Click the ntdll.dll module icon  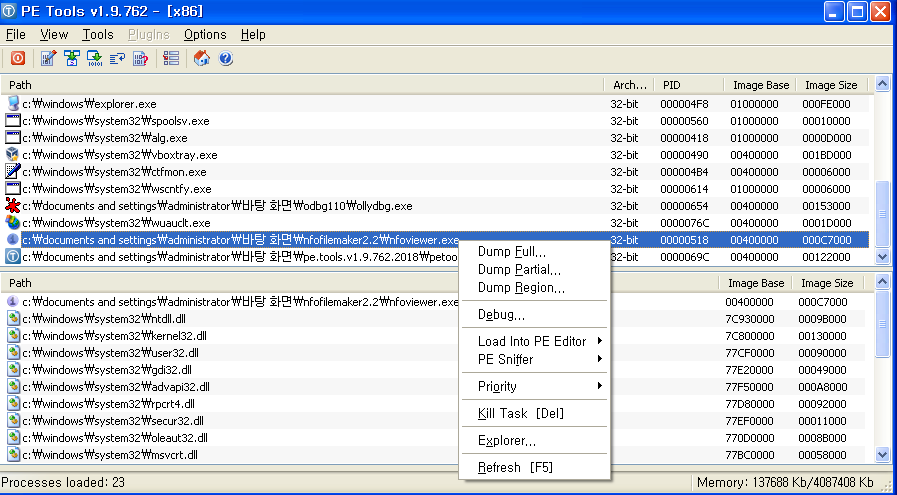pyautogui.click(x=13, y=319)
